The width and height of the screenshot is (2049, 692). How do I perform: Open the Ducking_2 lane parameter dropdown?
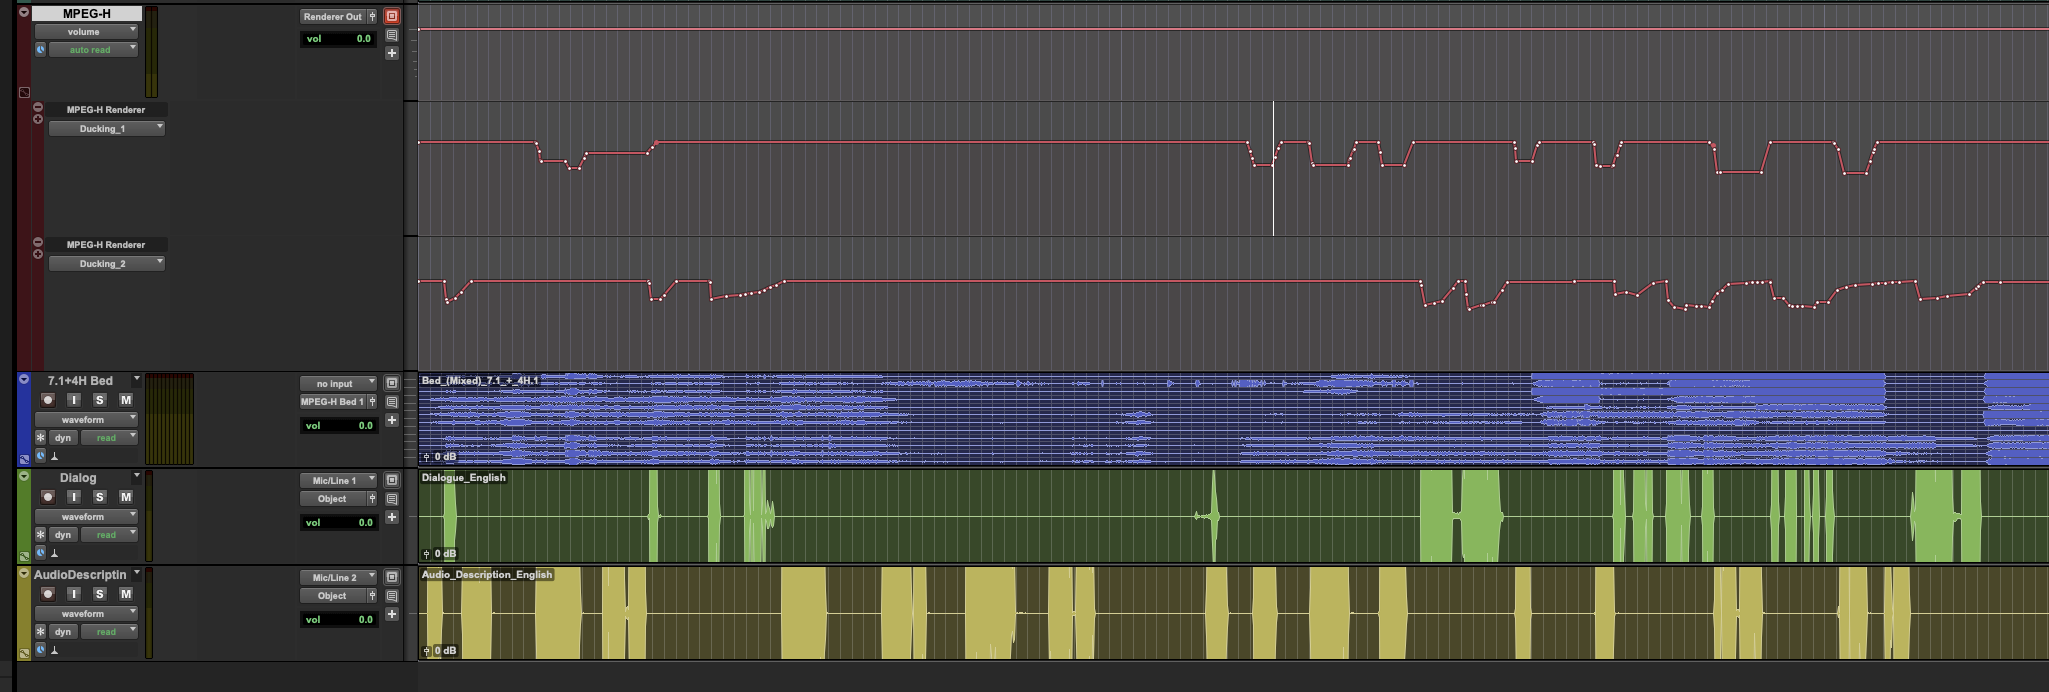[x=107, y=263]
